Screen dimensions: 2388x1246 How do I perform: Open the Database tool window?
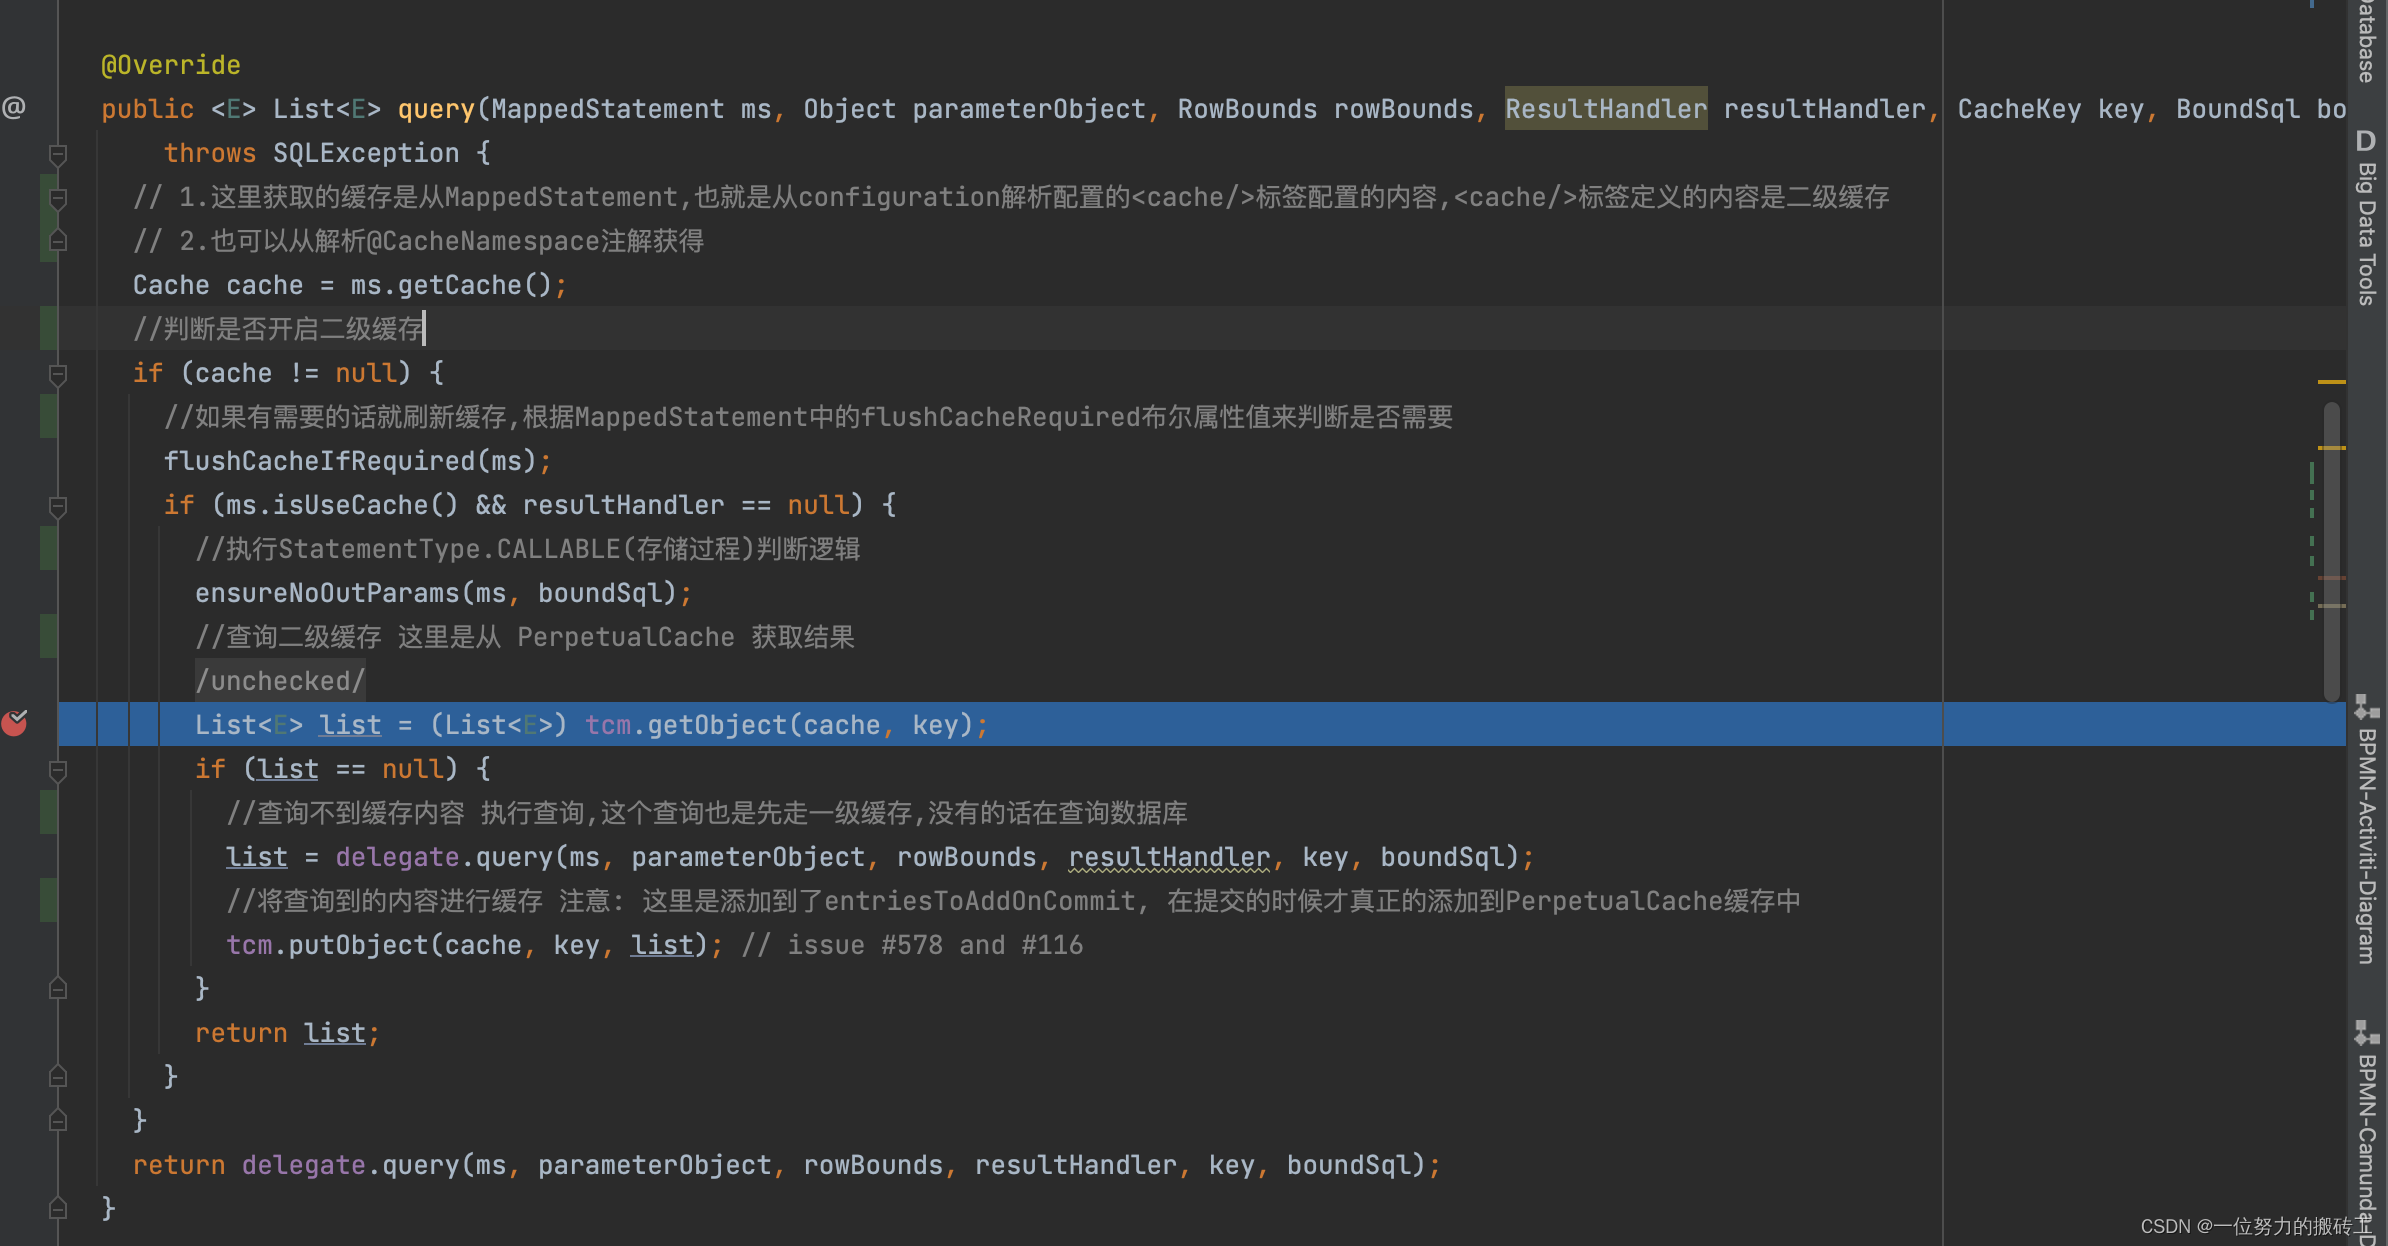[x=2366, y=40]
